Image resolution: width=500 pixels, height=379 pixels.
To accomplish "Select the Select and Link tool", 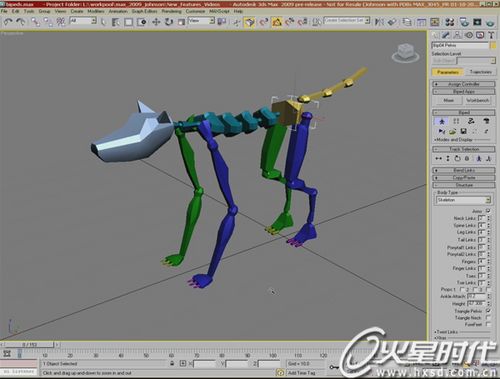I will [35, 22].
